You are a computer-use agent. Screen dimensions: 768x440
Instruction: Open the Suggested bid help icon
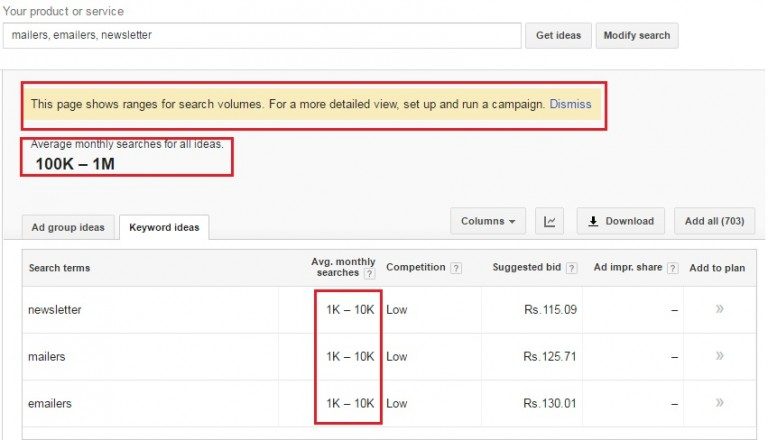[572, 268]
